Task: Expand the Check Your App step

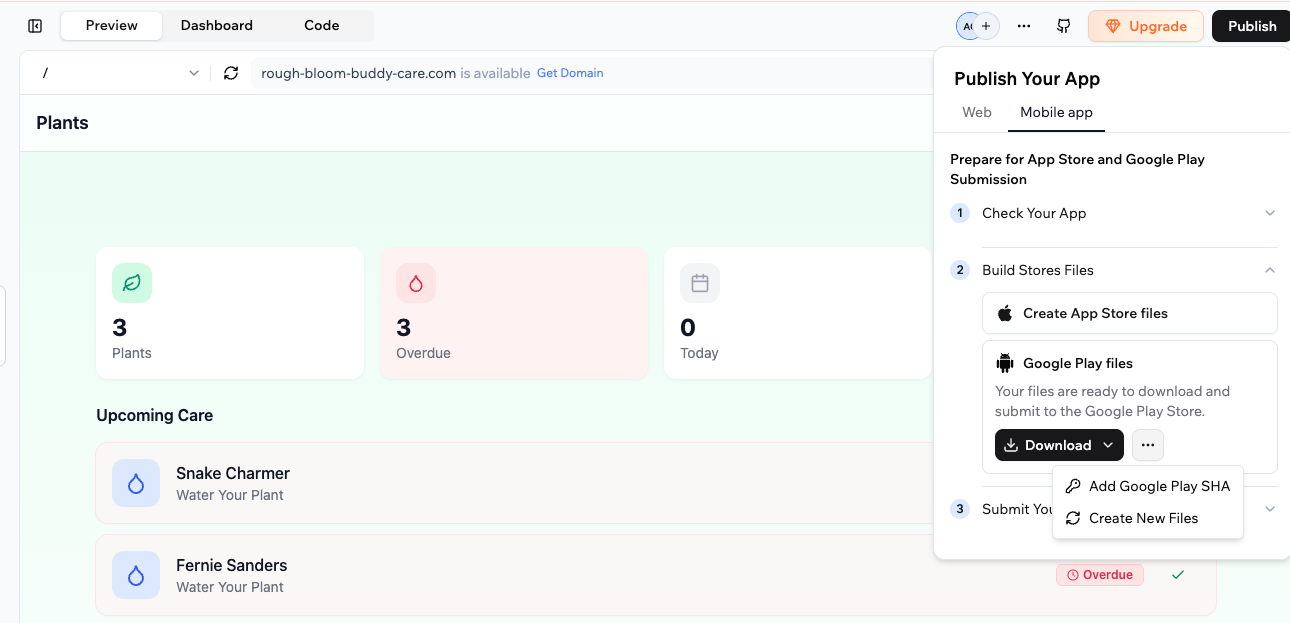Action: pyautogui.click(x=1269, y=213)
